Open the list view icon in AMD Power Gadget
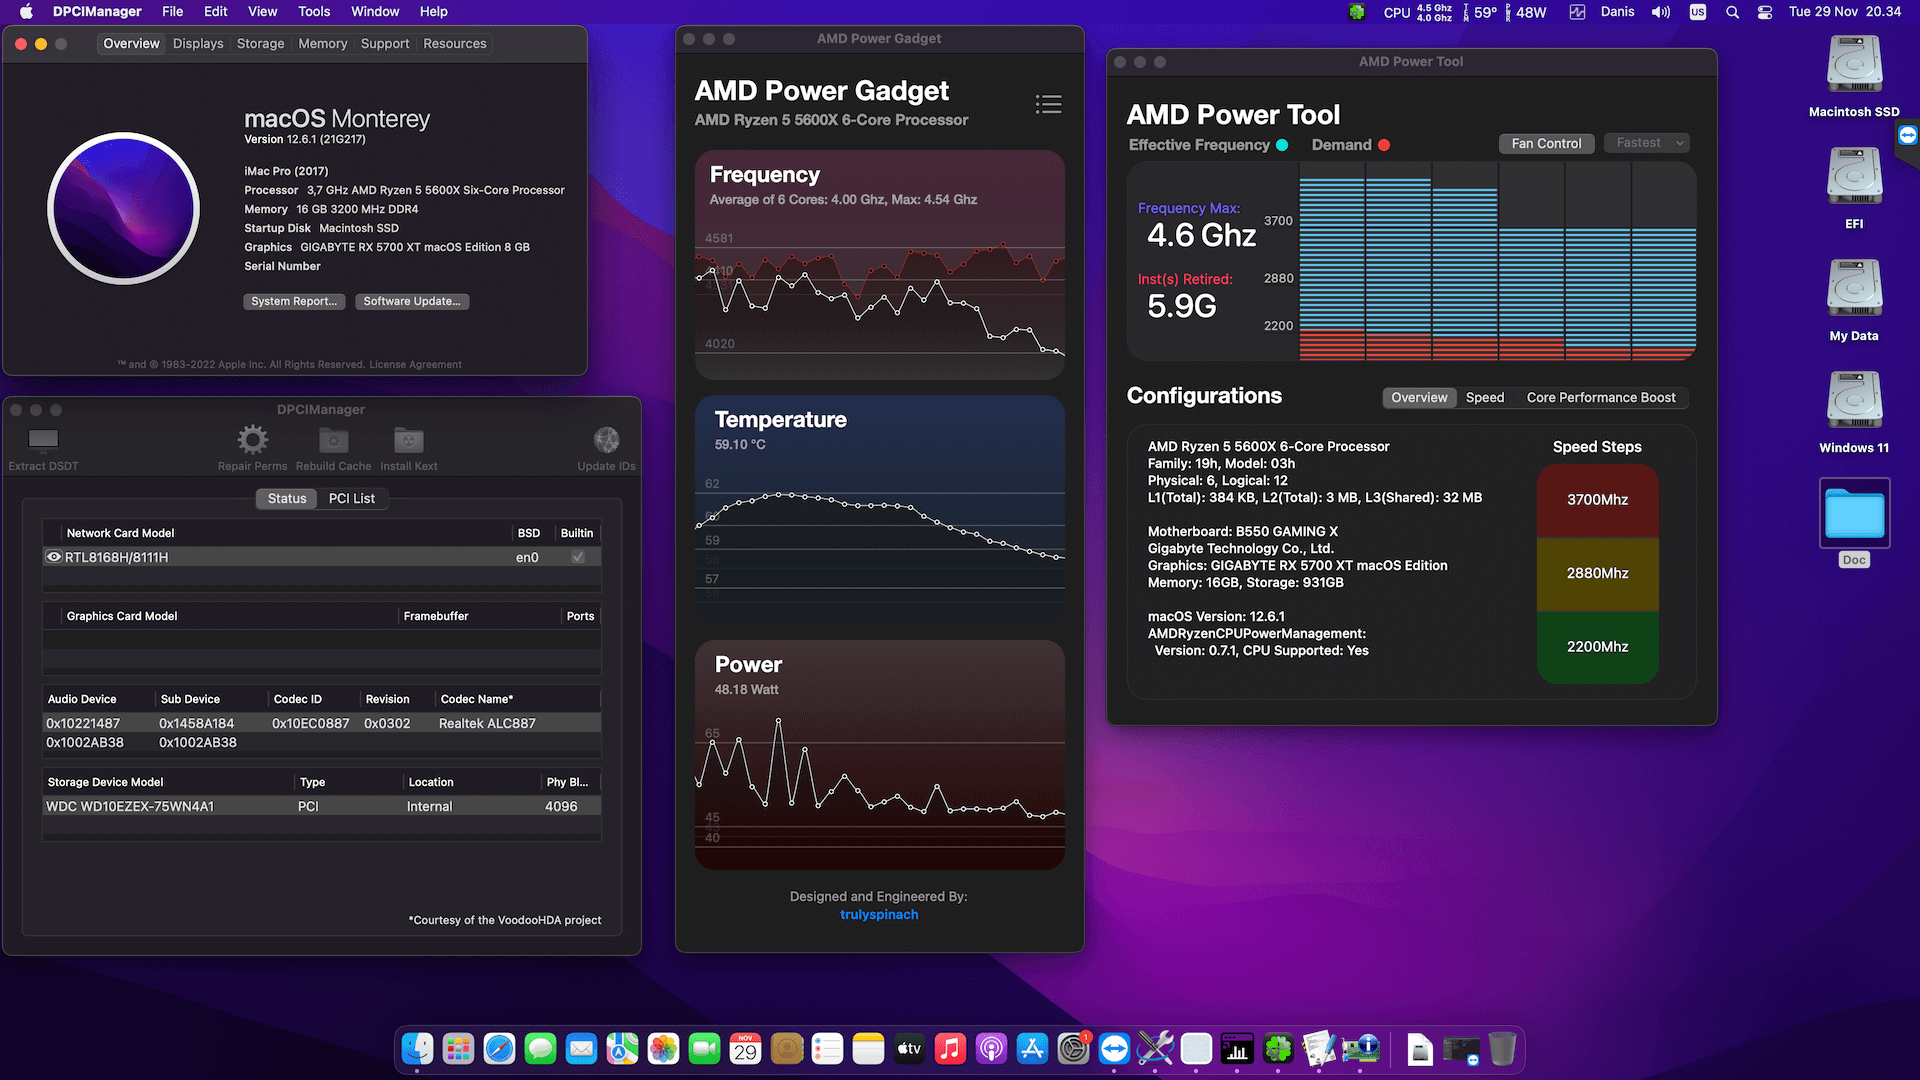This screenshot has height=1080, width=1920. 1047,104
